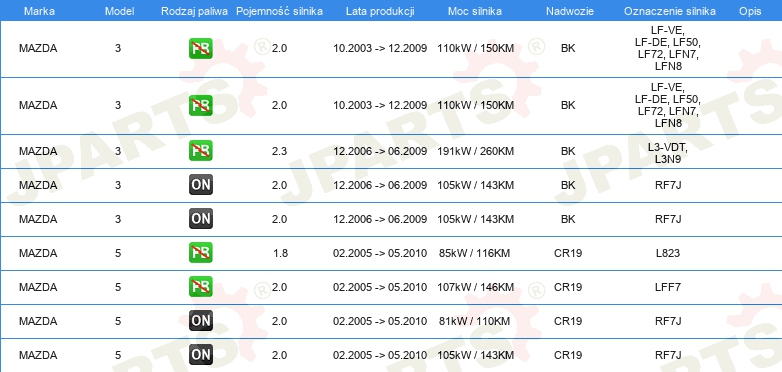782x372 pixels.
Task: Click the 85kW / 116KM power cell
Action: pos(474,253)
